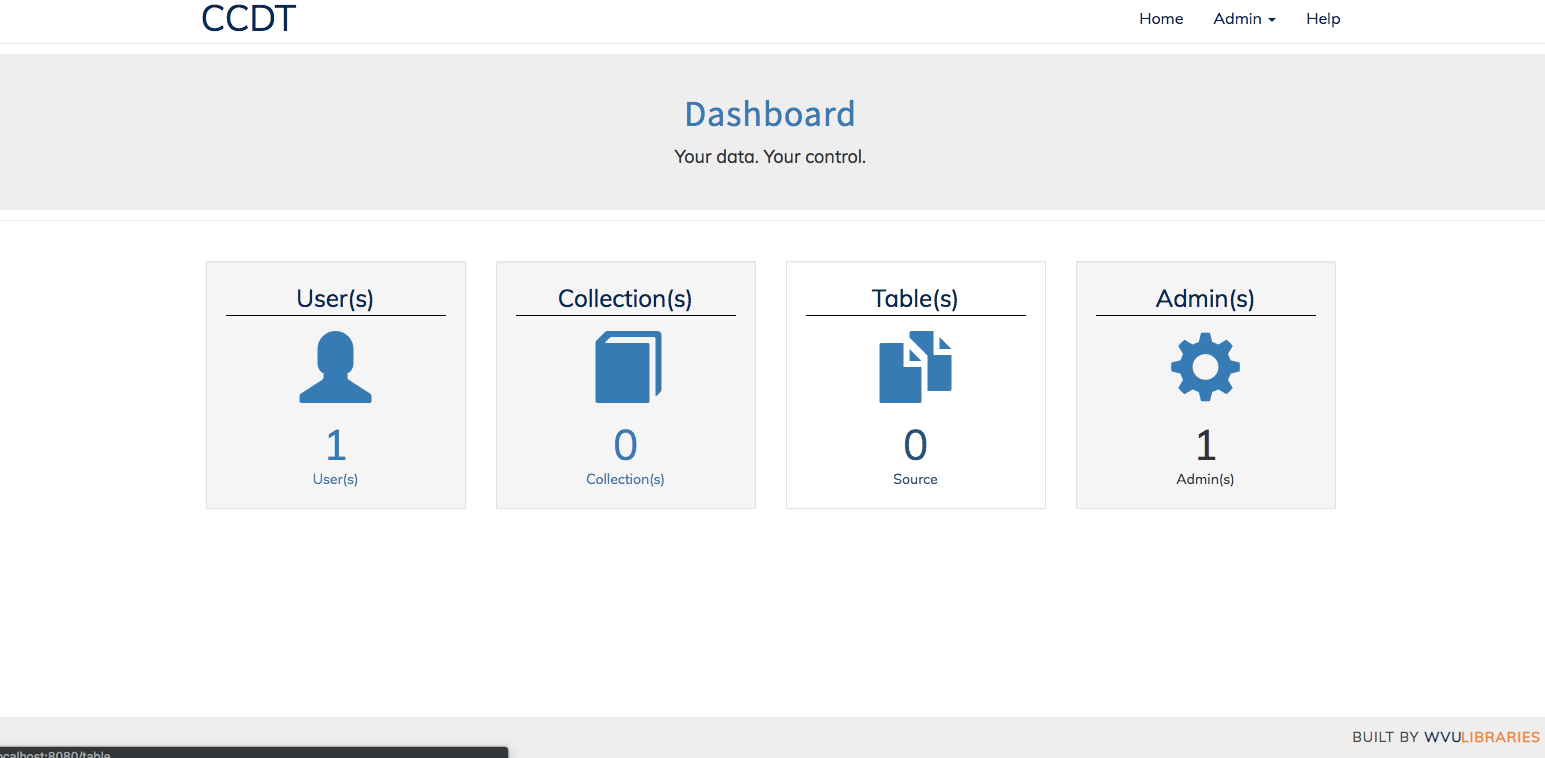Select the User(s) dashboard card
1545x758 pixels.
tap(335, 385)
